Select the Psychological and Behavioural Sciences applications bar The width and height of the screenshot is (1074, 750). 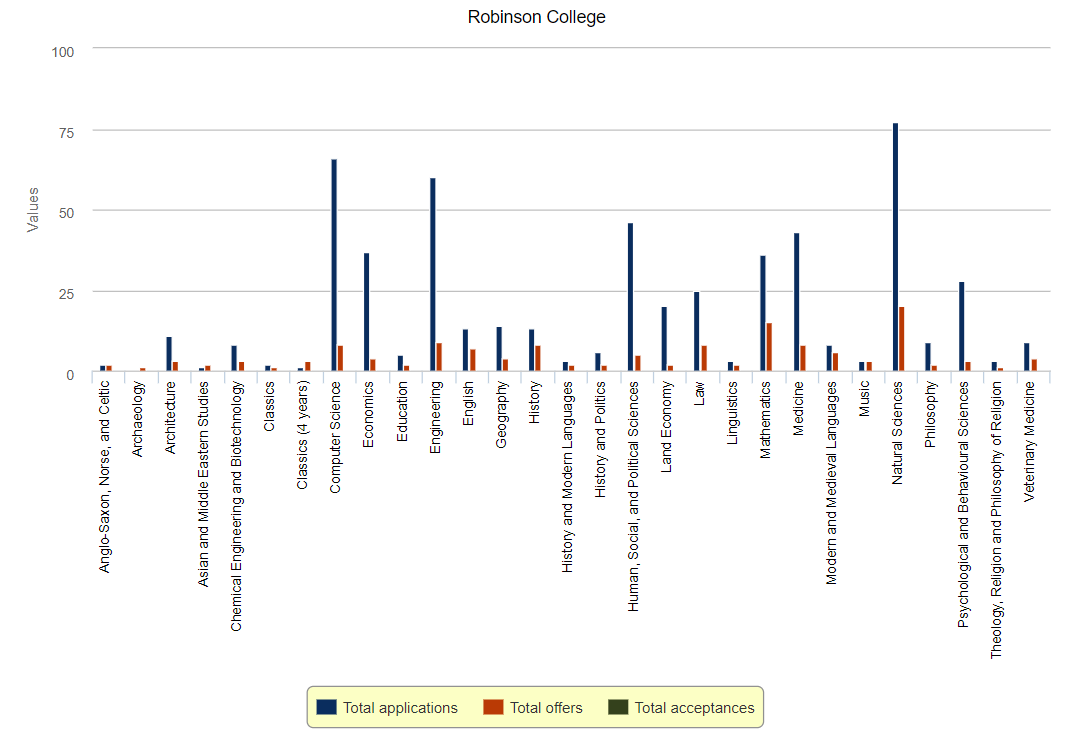962,327
